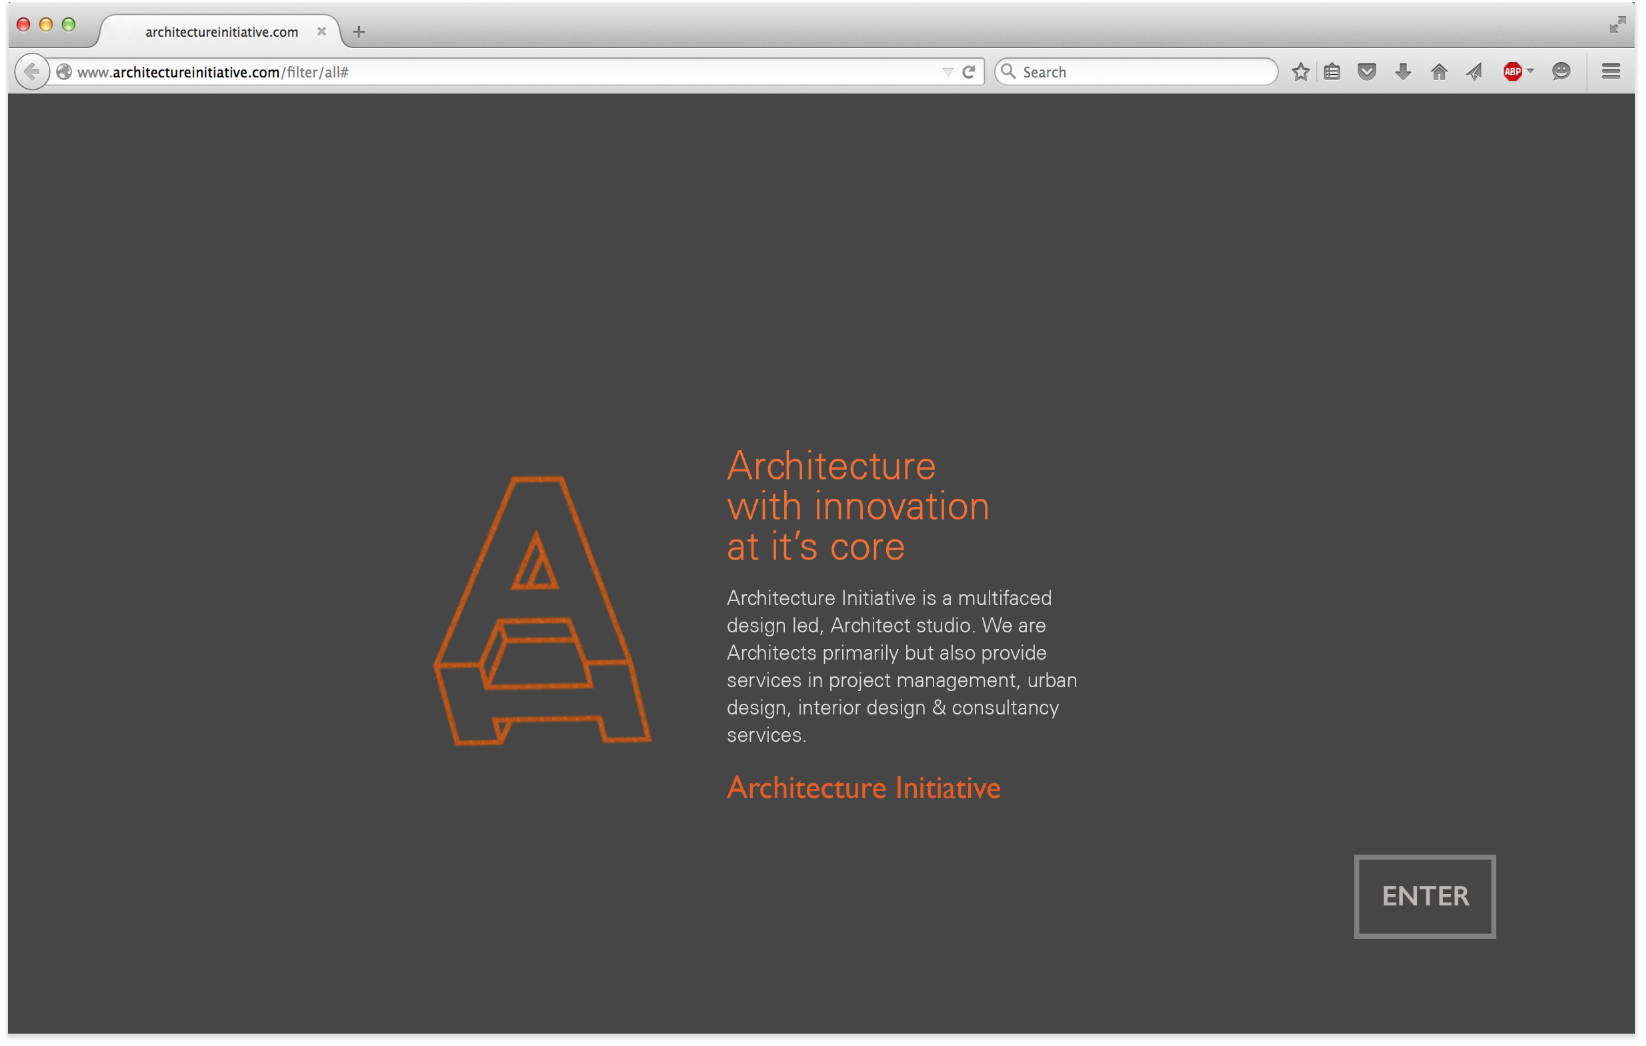Viewport: 1646px width, 1046px height.
Task: Go to the Home page icon
Action: 1439,72
